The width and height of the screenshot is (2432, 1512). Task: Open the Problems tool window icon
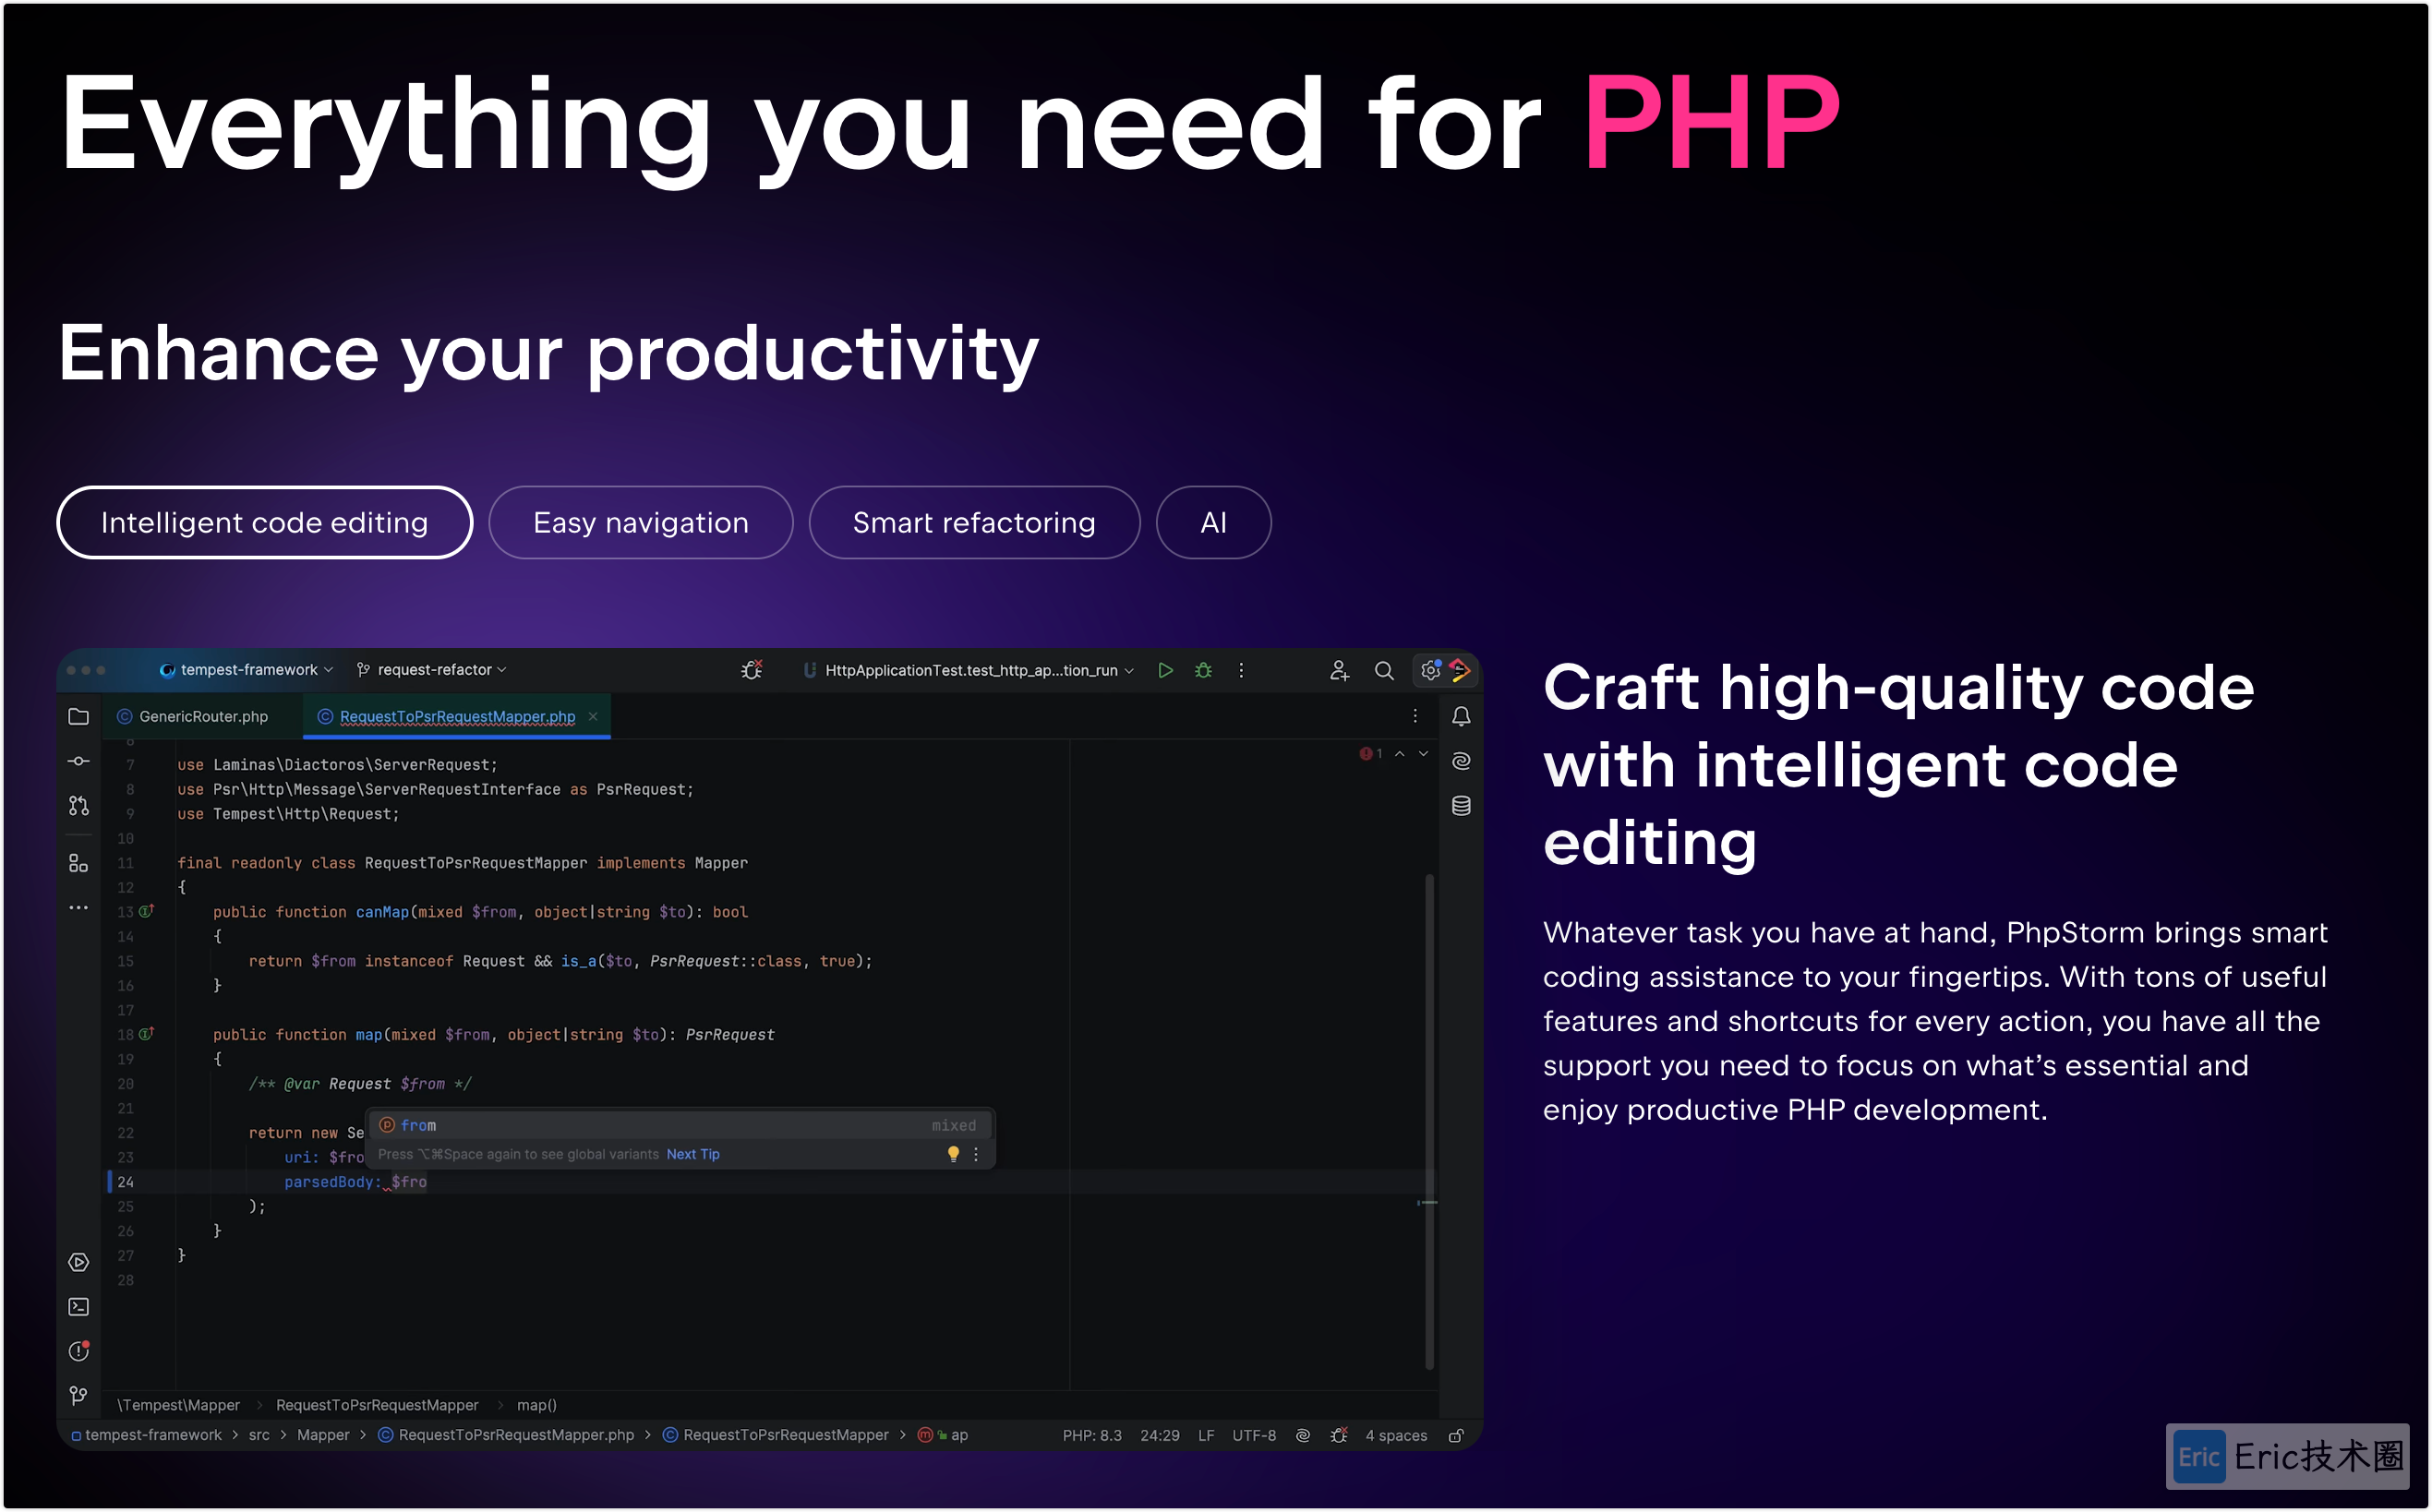pos(78,1351)
